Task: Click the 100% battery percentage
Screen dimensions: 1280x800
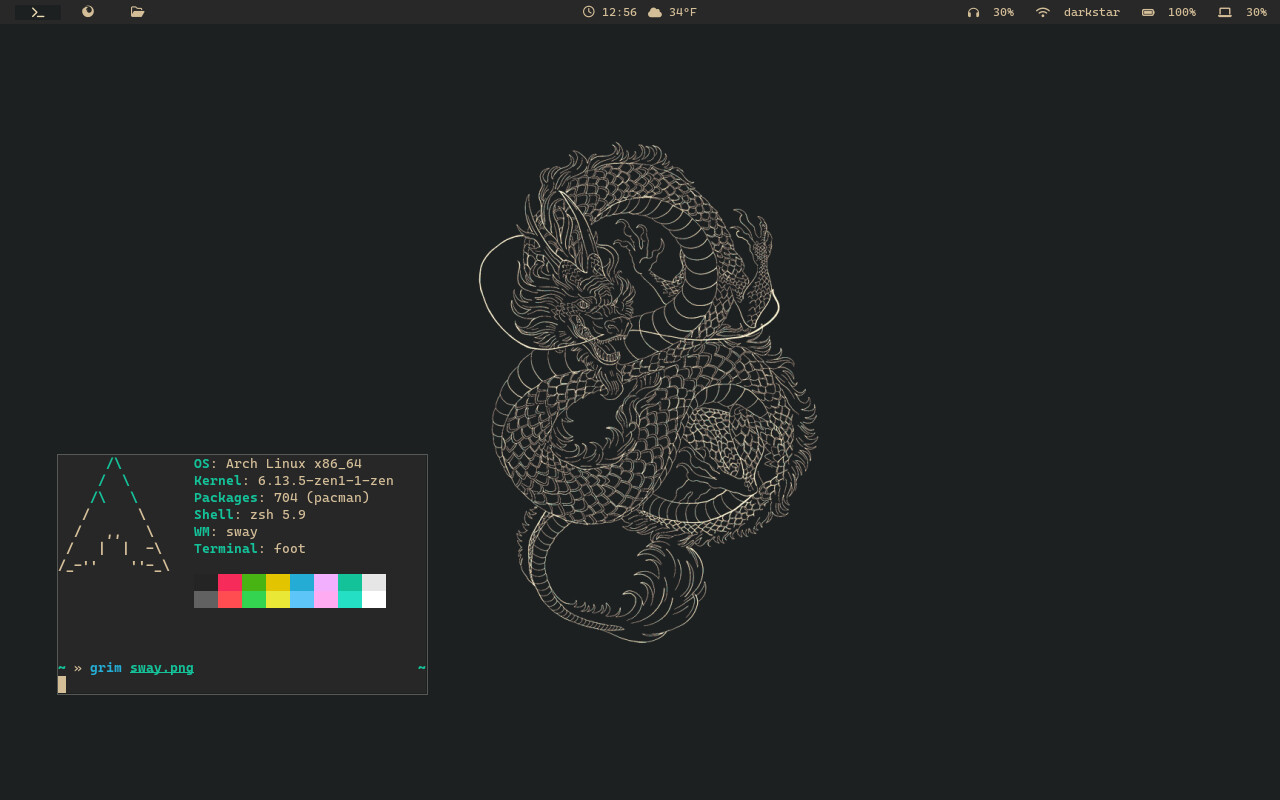Action: tap(1182, 12)
